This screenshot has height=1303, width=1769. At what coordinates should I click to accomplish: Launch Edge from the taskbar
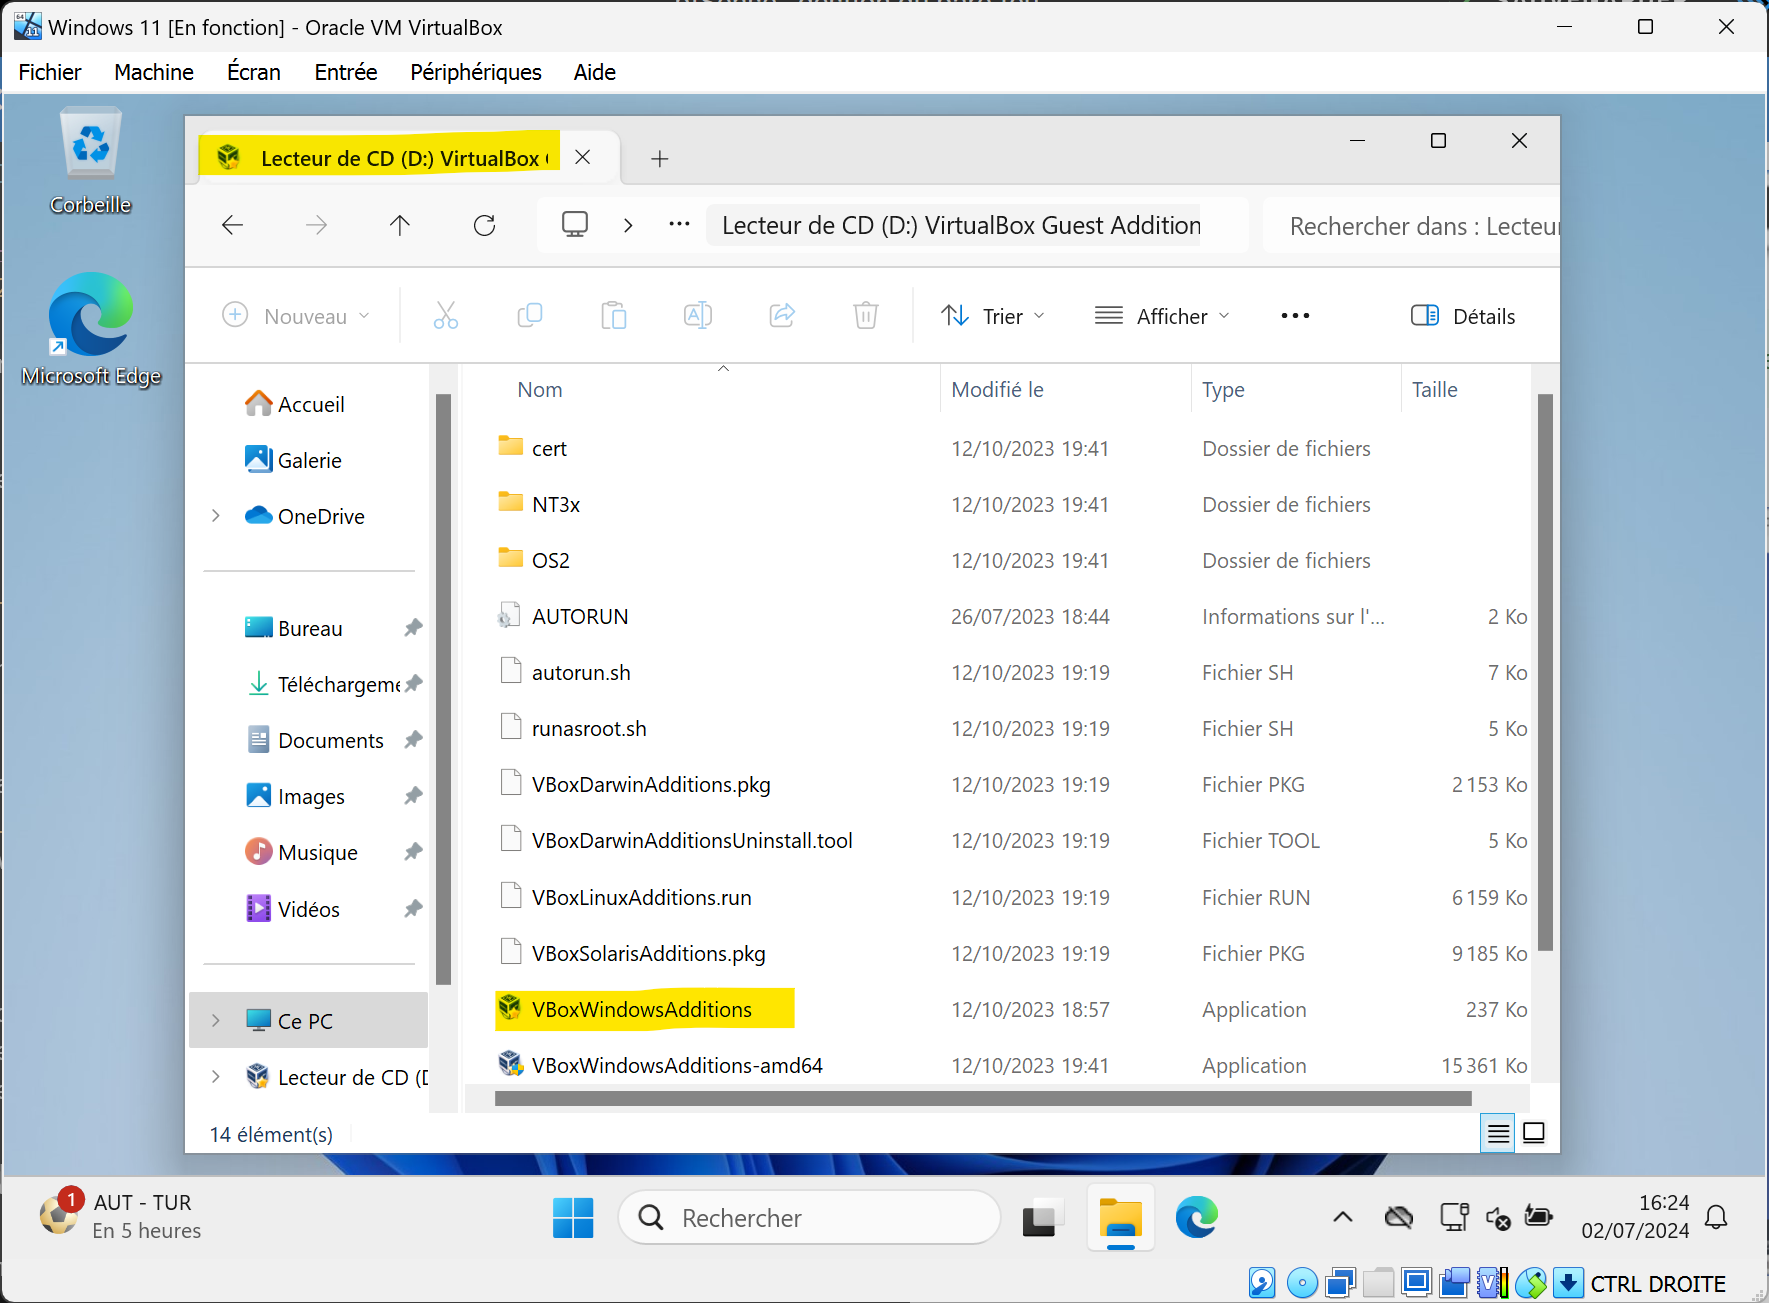pos(1196,1217)
